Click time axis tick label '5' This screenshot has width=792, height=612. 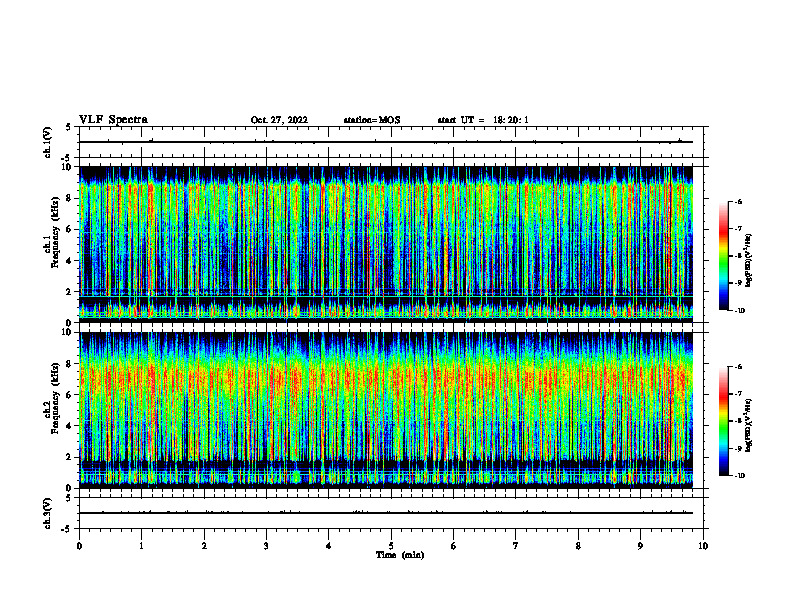point(391,546)
